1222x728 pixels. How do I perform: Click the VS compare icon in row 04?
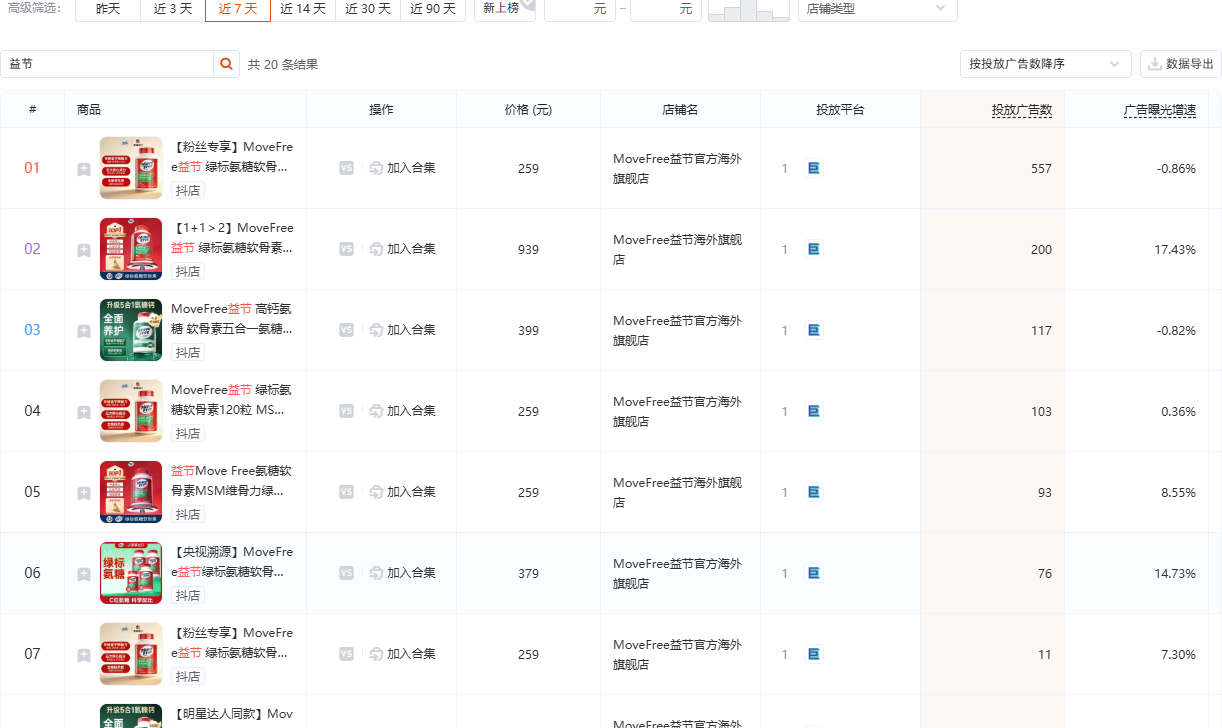click(x=346, y=411)
